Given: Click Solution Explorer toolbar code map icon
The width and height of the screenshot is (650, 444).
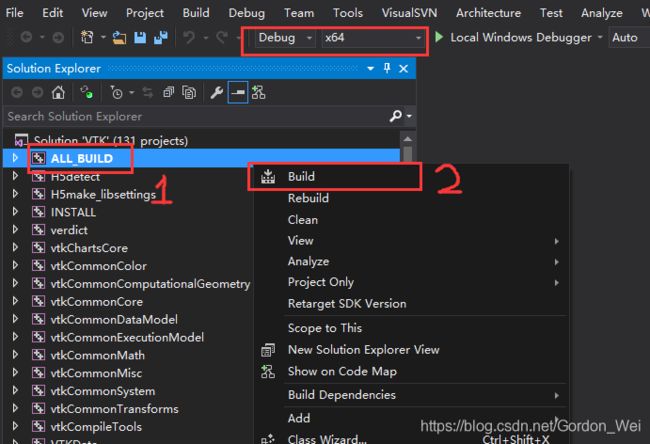Looking at the screenshot, I should point(258,92).
